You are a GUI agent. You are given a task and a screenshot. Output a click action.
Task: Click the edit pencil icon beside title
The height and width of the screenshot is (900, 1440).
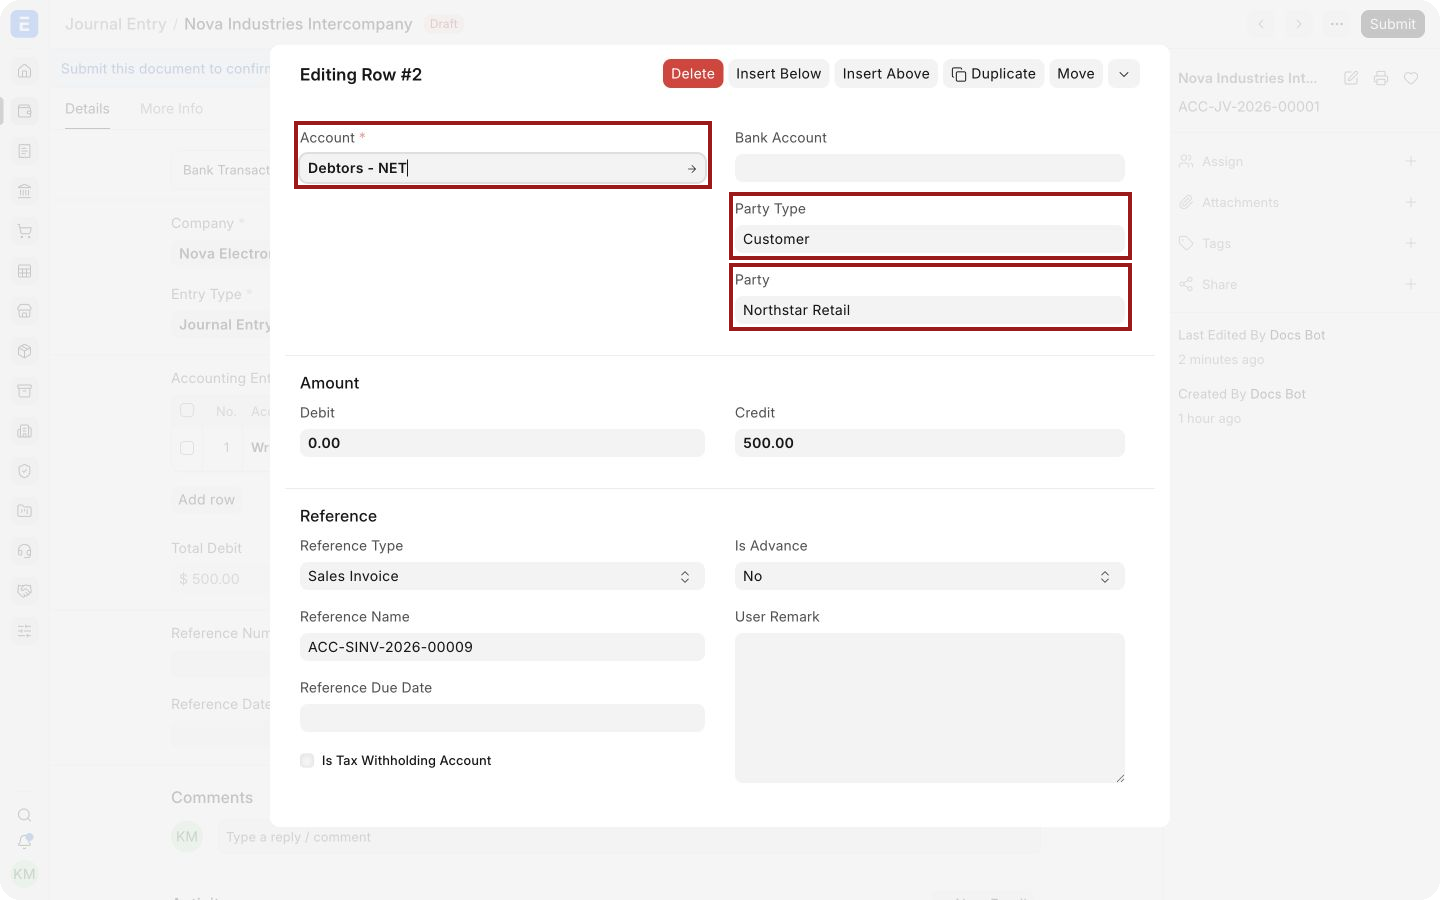point(1351,78)
